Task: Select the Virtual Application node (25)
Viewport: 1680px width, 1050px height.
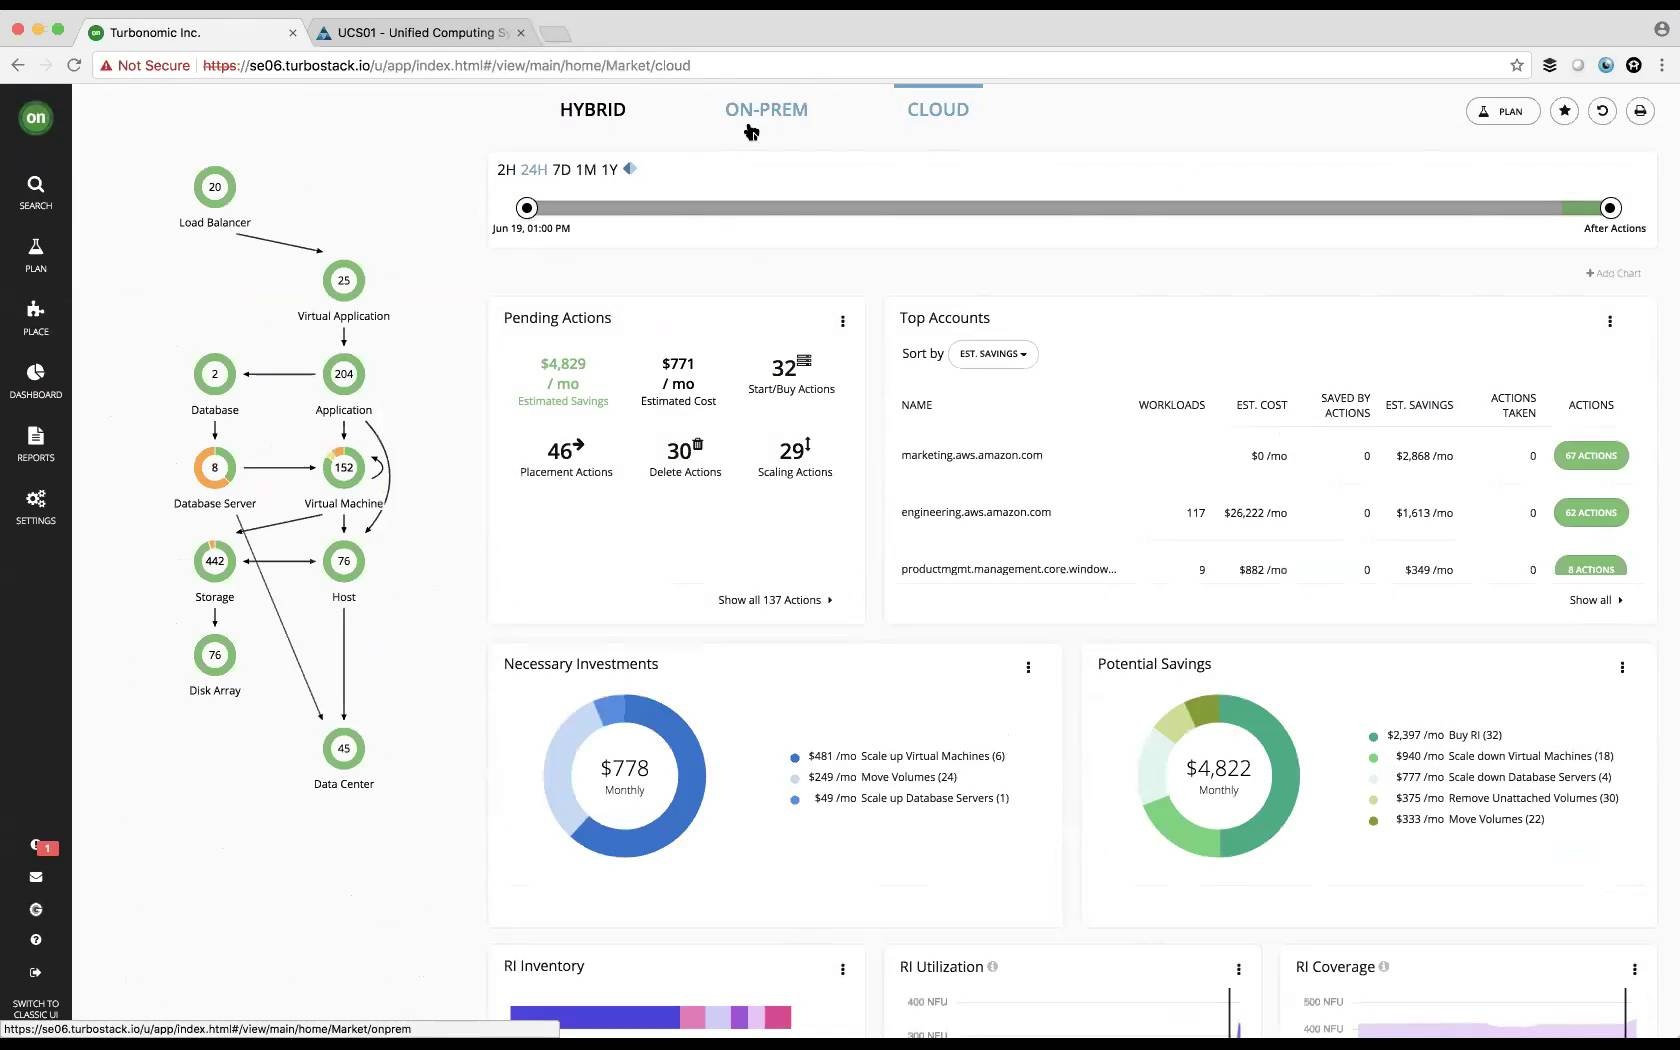Action: pos(344,281)
